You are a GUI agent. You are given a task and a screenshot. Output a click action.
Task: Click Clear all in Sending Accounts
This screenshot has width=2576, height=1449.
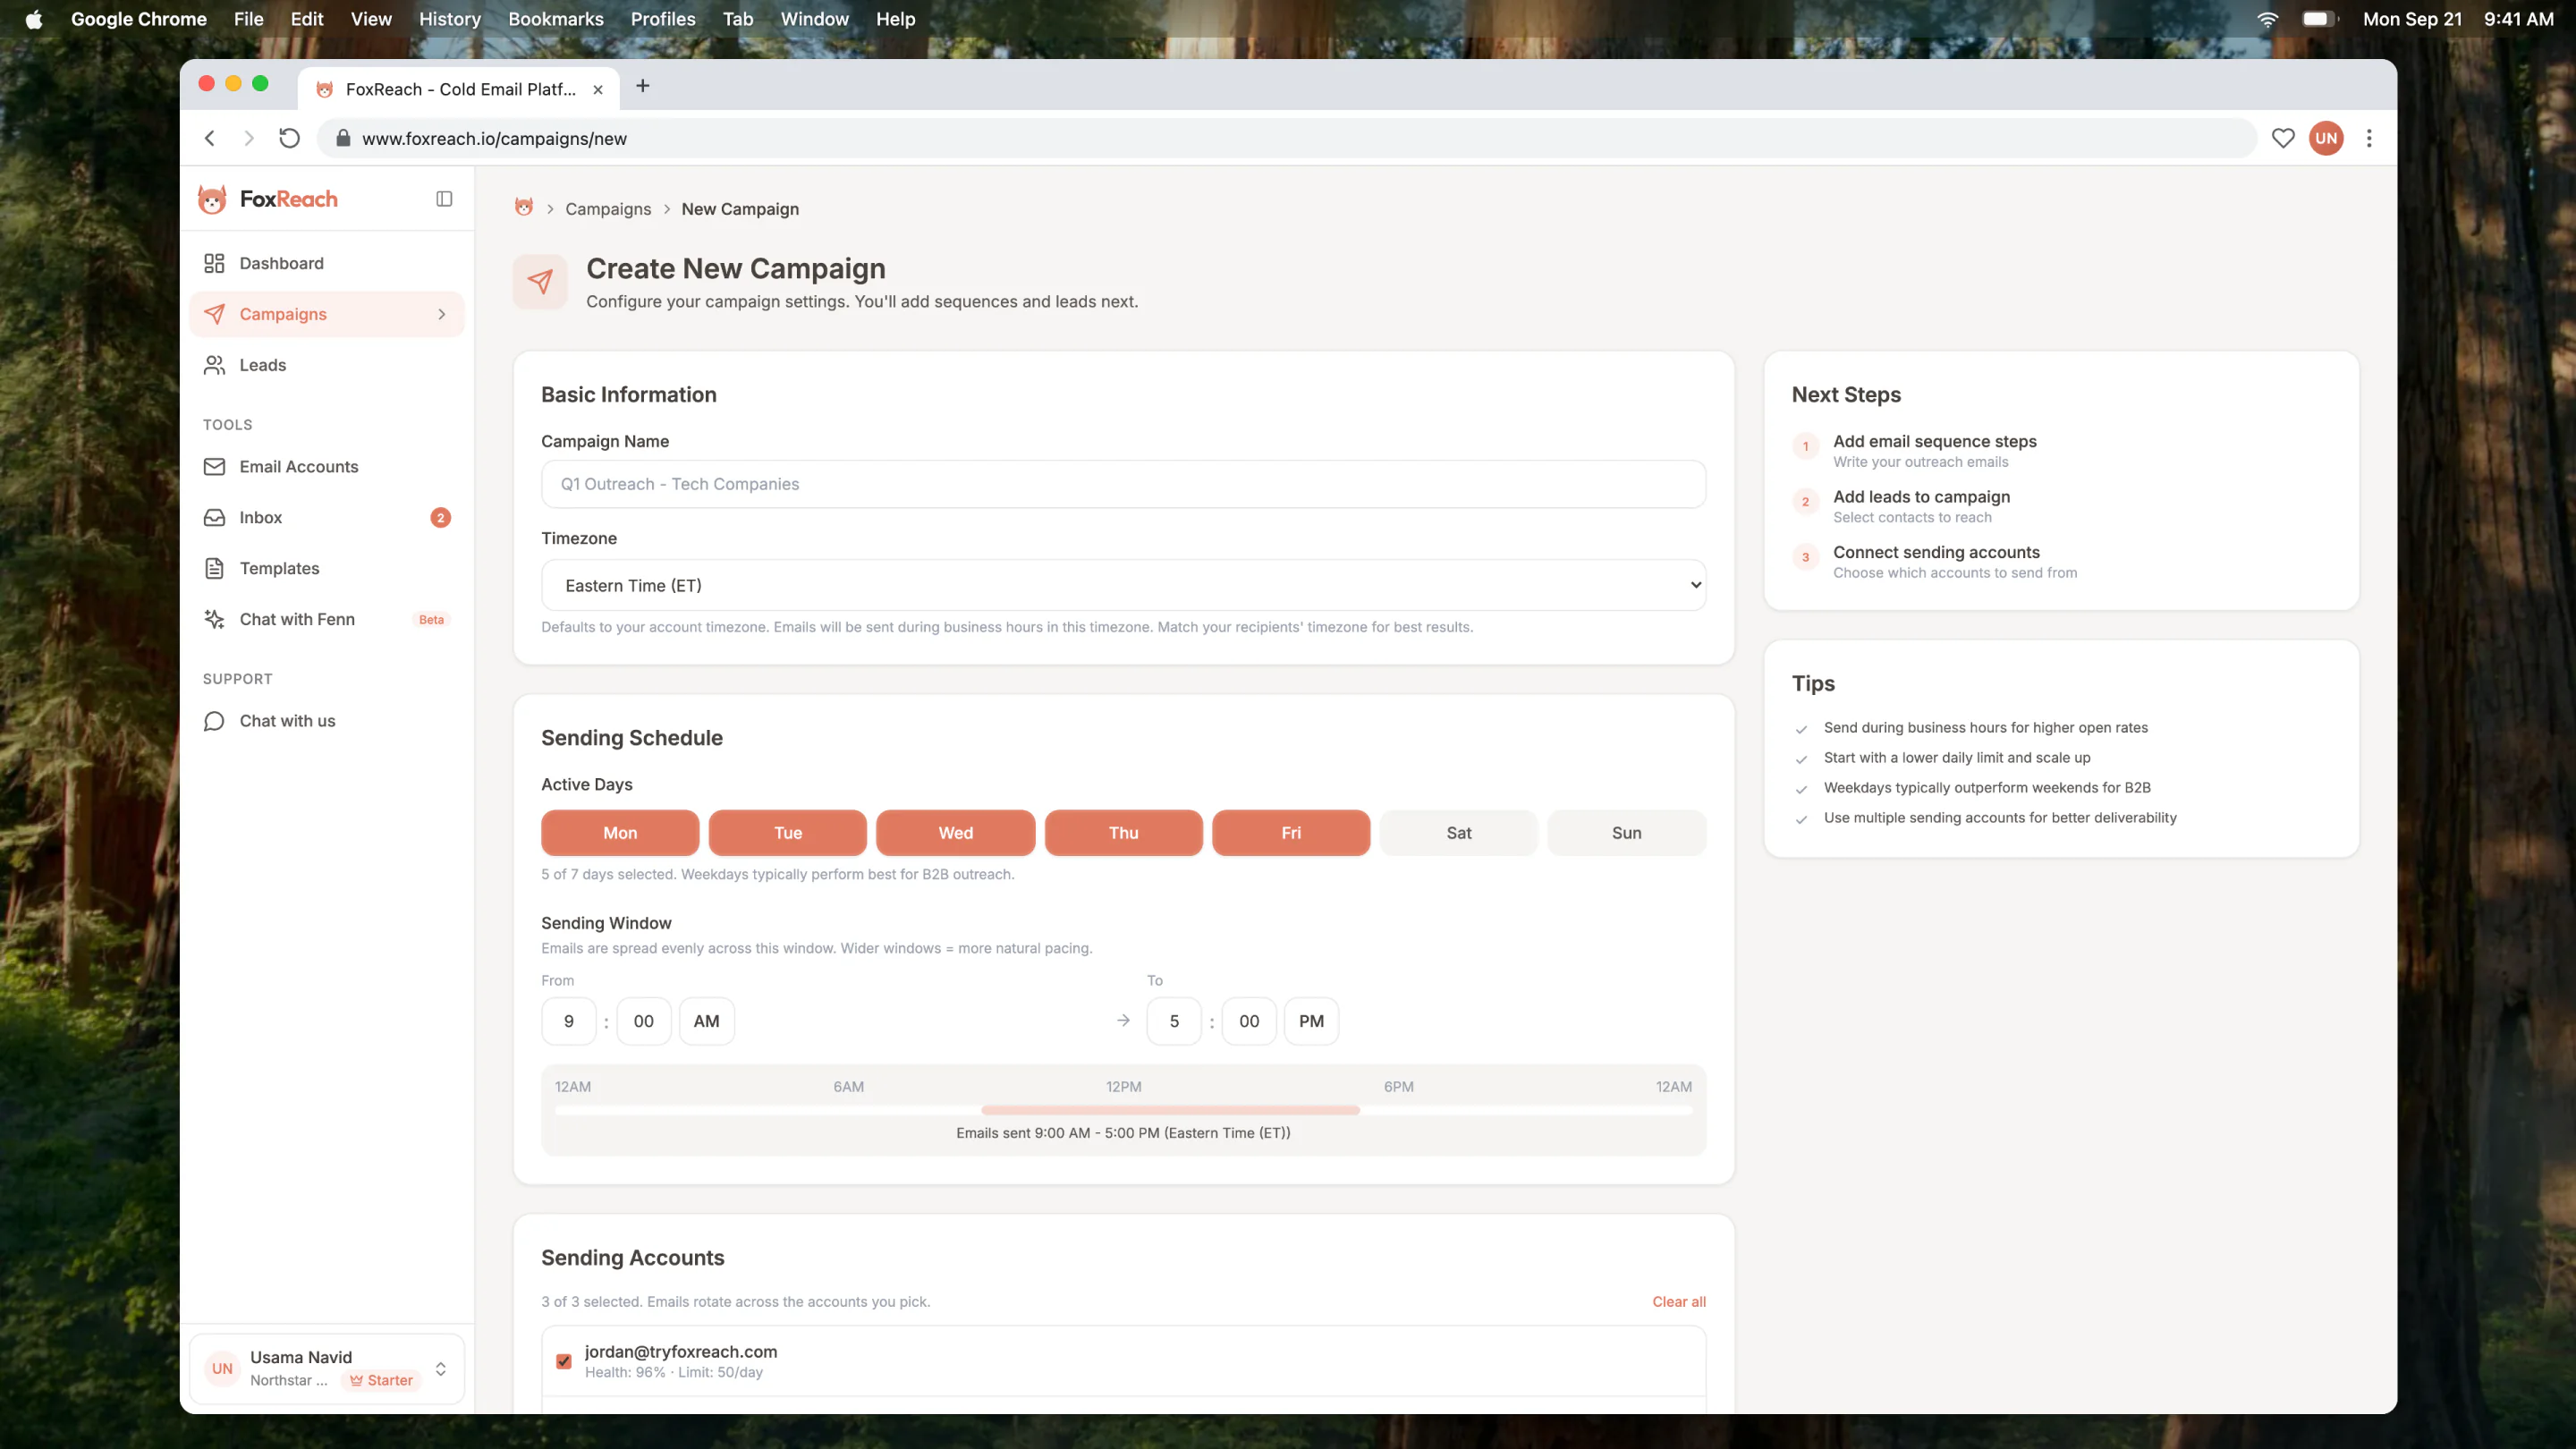coord(1679,1302)
